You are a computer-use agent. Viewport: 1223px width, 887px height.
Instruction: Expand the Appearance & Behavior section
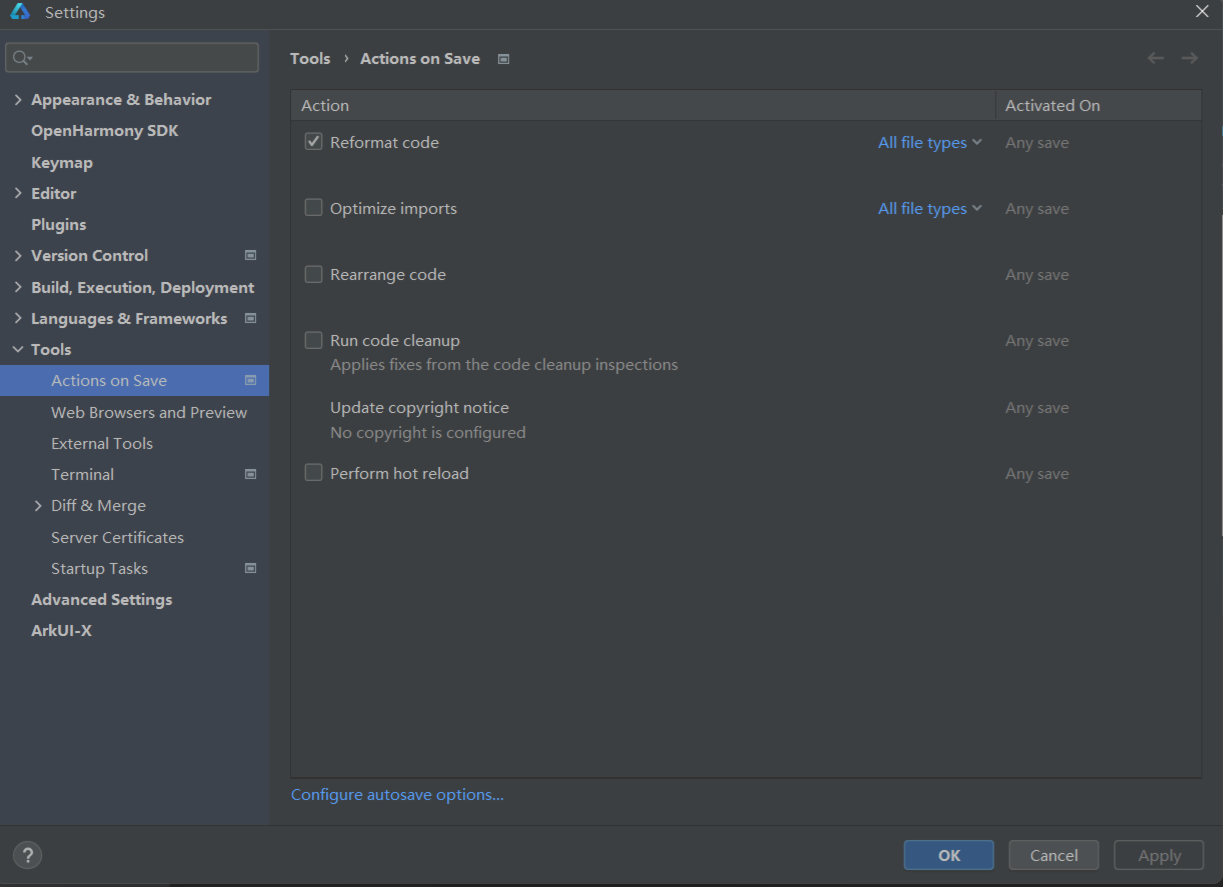(18, 100)
